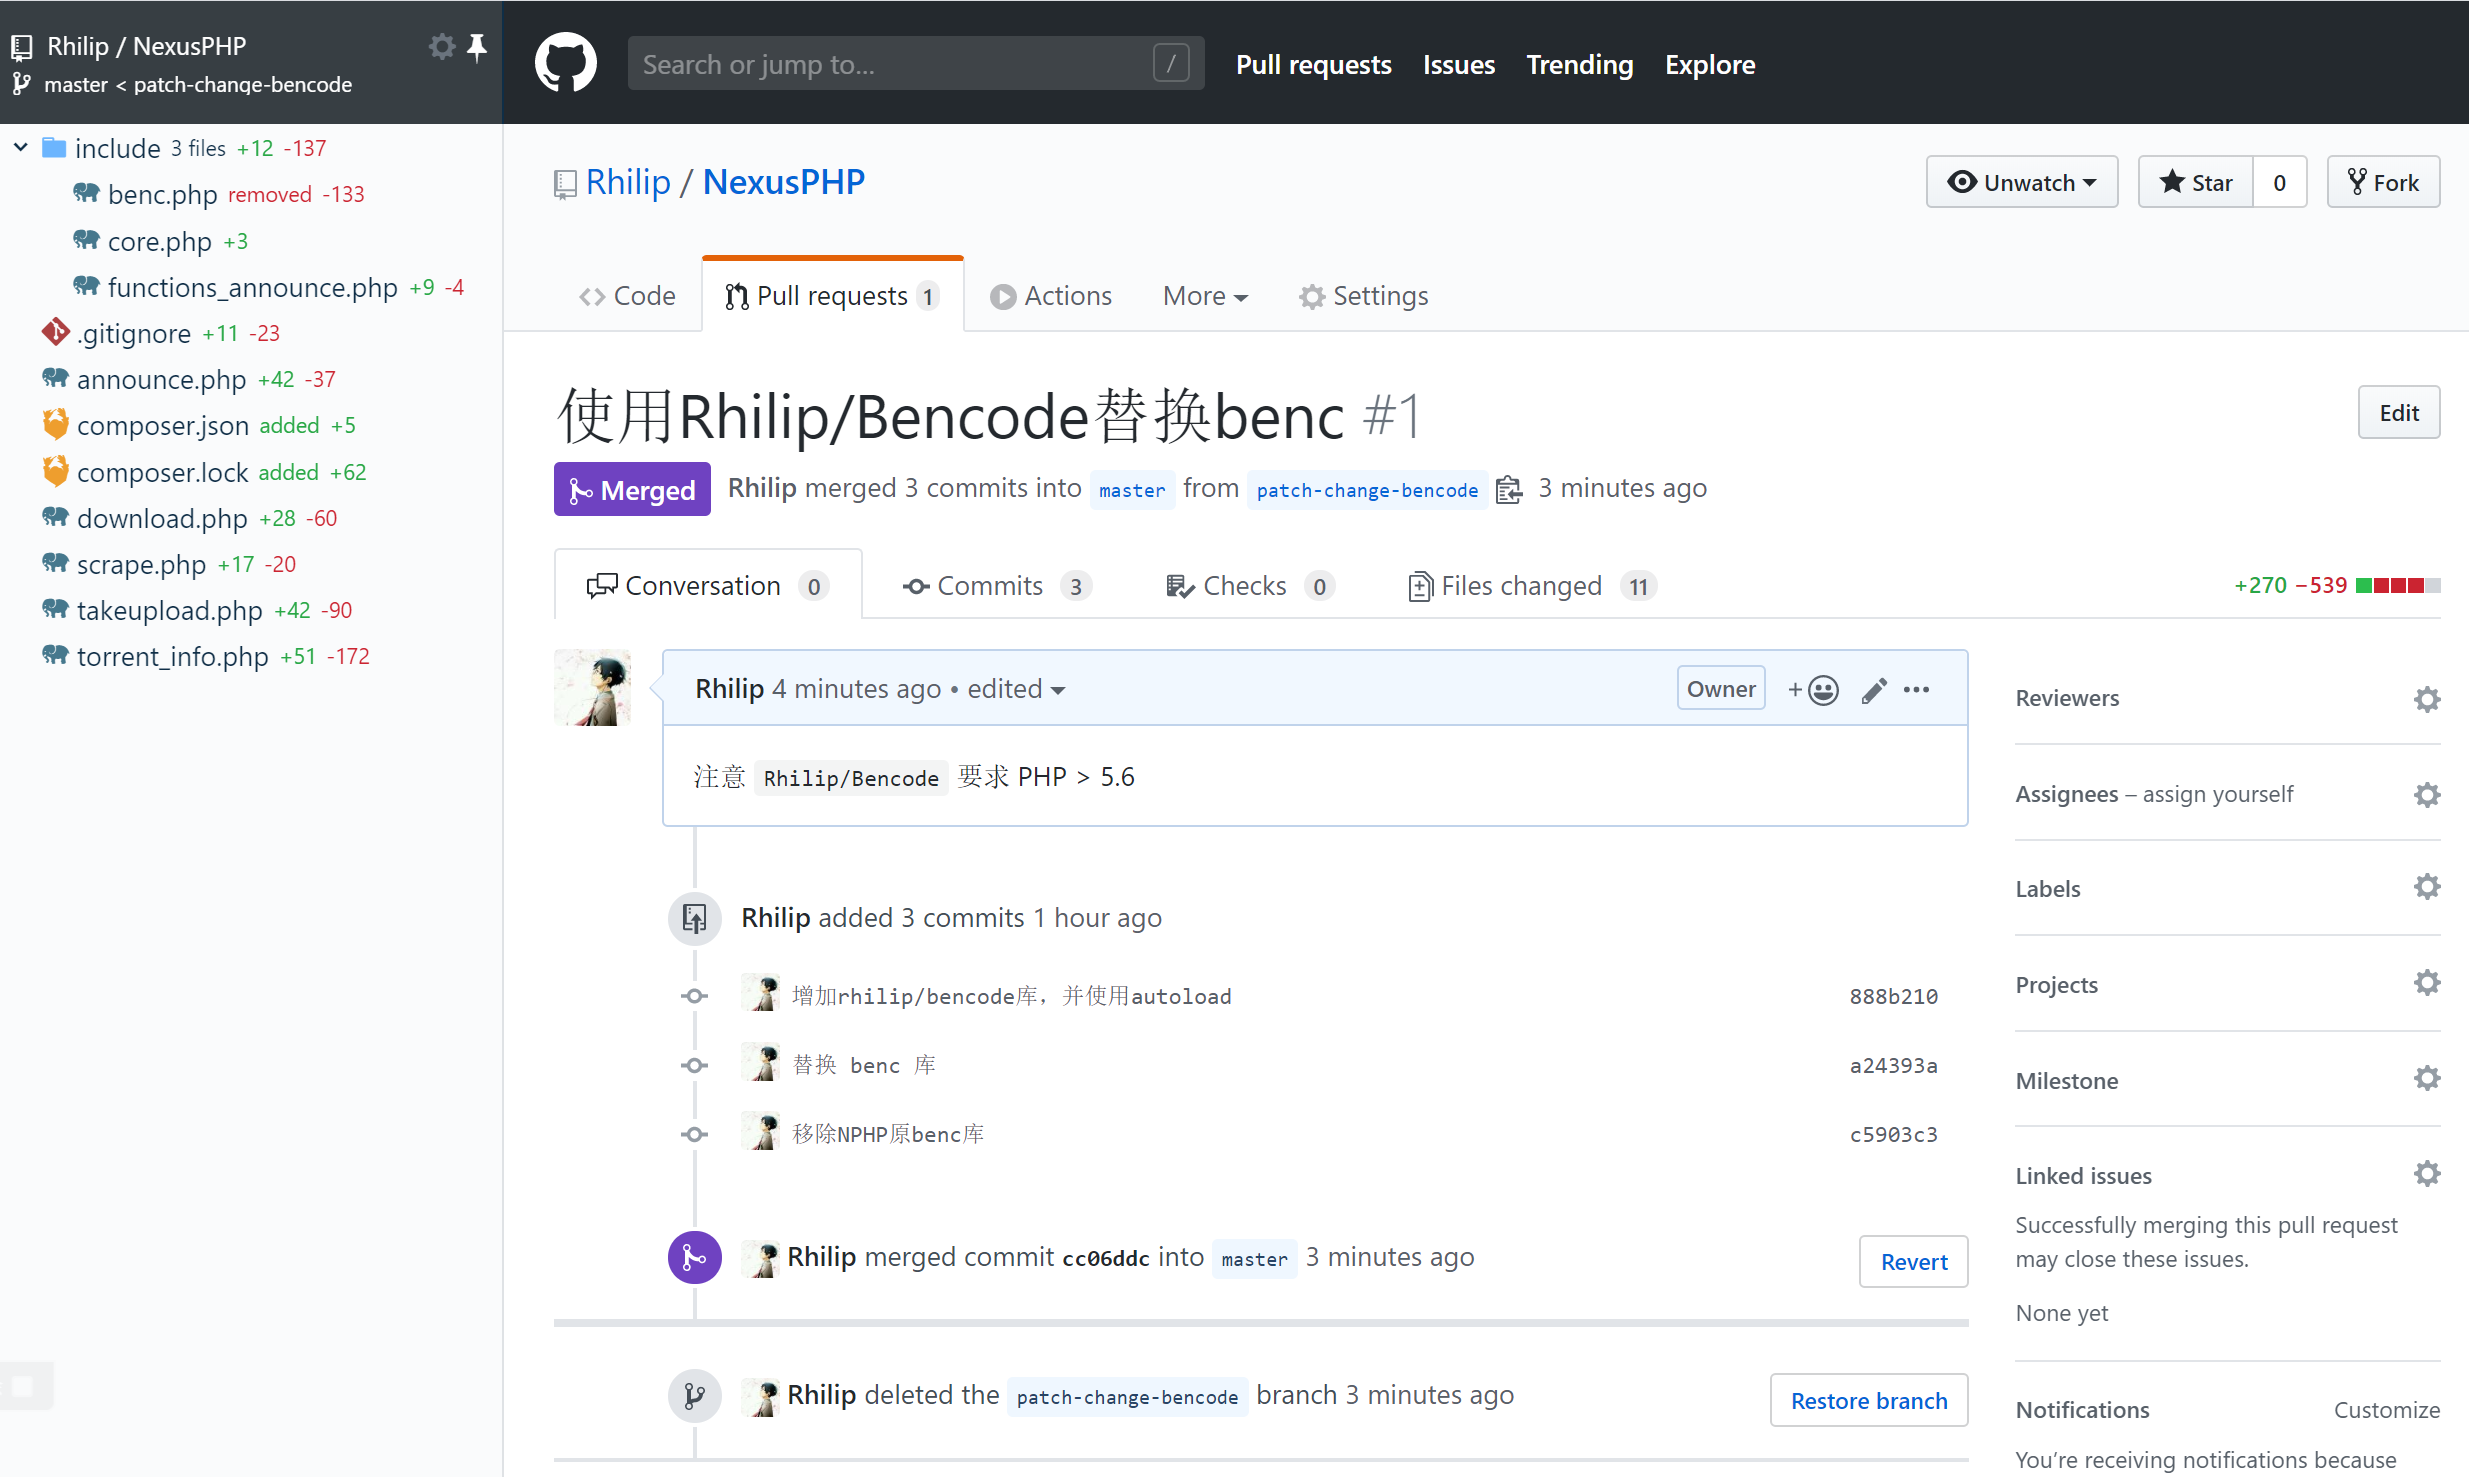Open the Octotree settings gear
The image size is (2469, 1477).
(441, 46)
